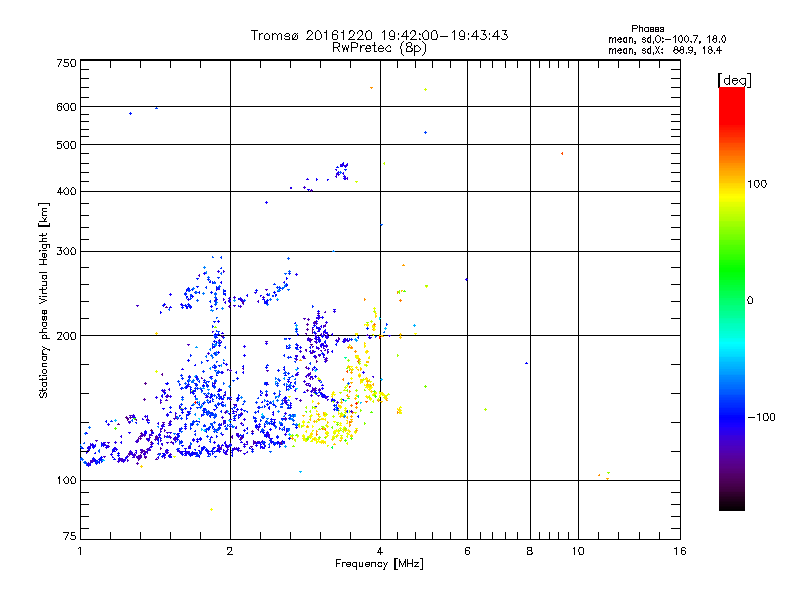800x600 pixels.
Task: Click the black bottom of the phase colorbar
Action: coord(732,503)
